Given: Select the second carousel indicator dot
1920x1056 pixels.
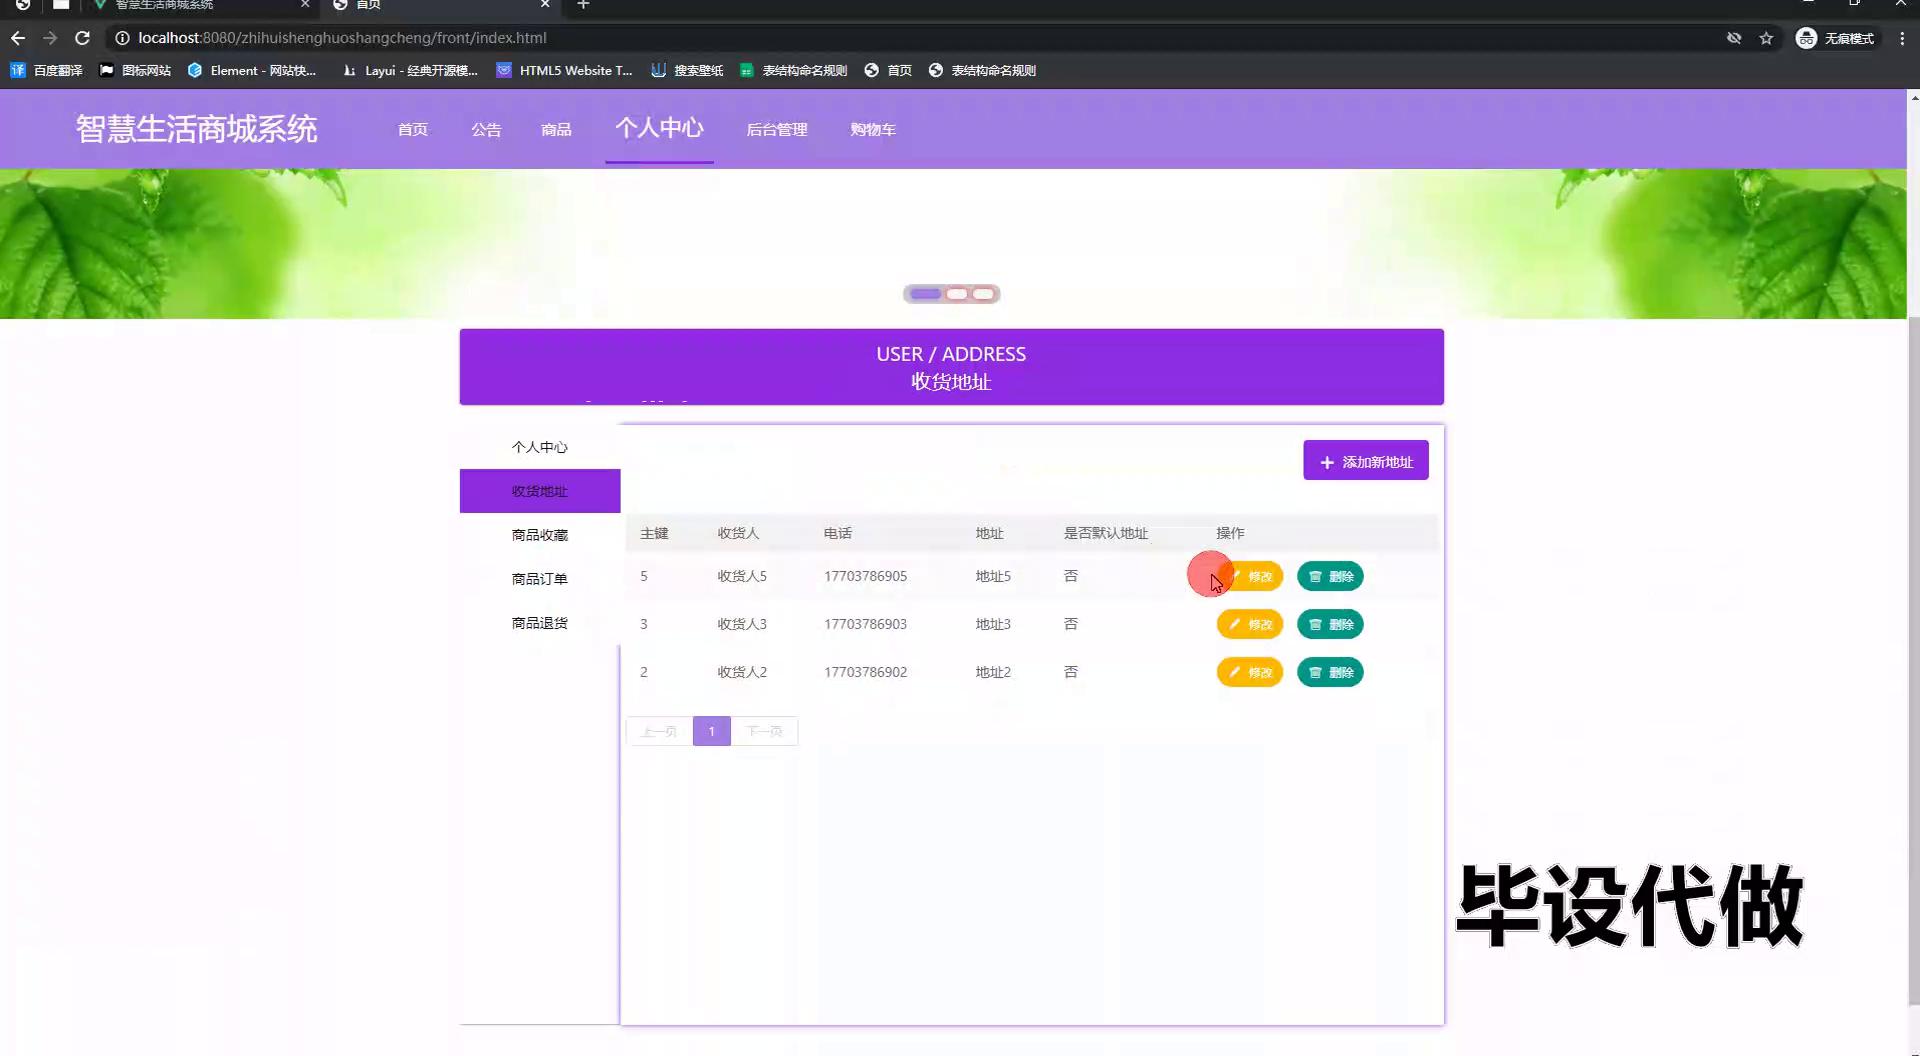Looking at the screenshot, I should click(x=957, y=294).
